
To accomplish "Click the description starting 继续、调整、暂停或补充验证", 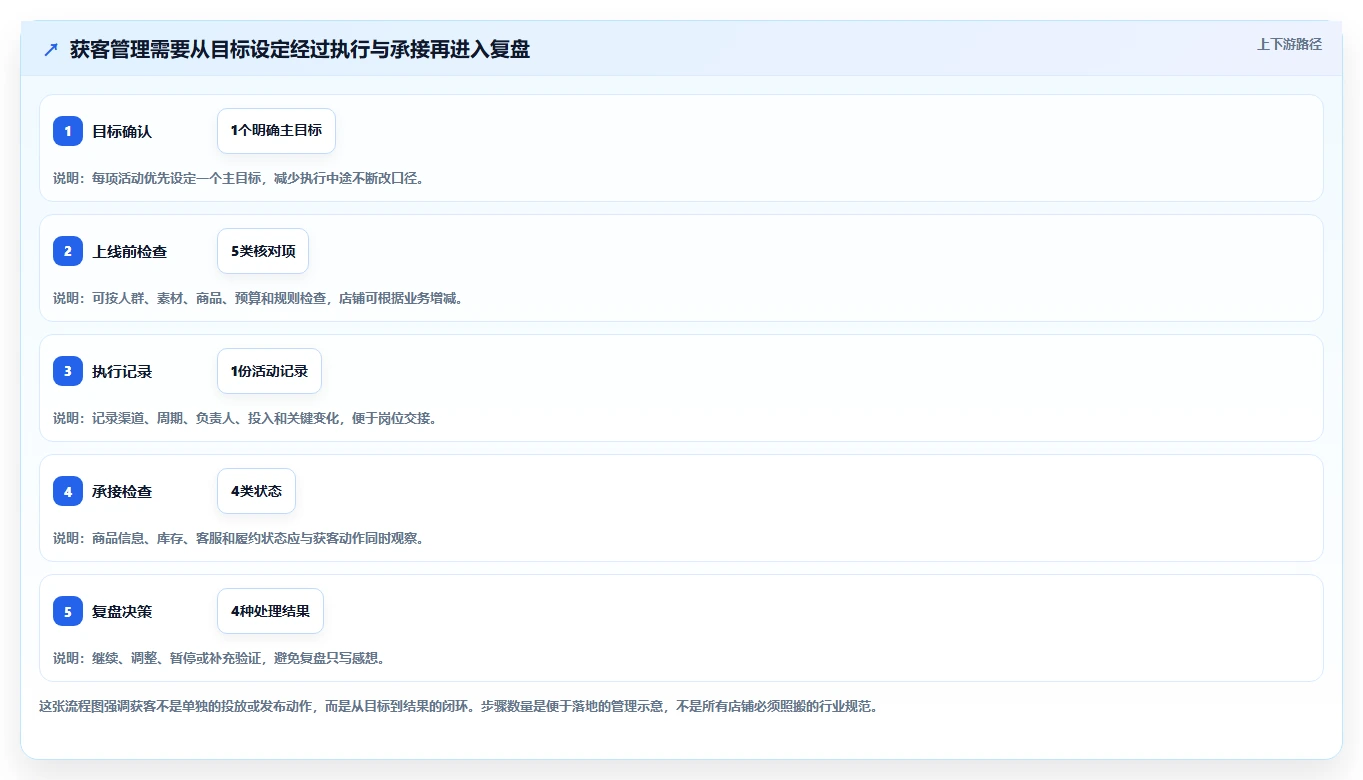I will pos(219,658).
